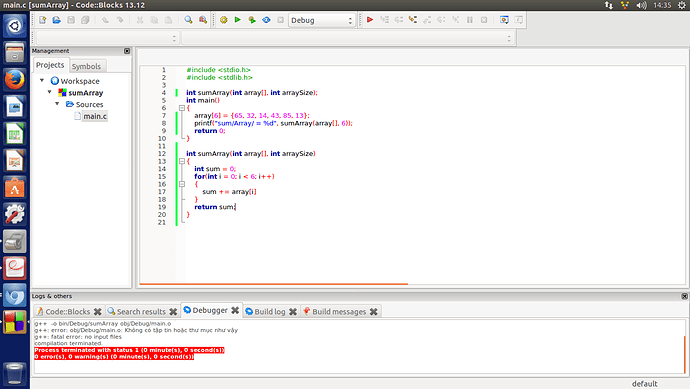Switch to the Symbols tab
This screenshot has width=690, height=389.
pyautogui.click(x=87, y=66)
